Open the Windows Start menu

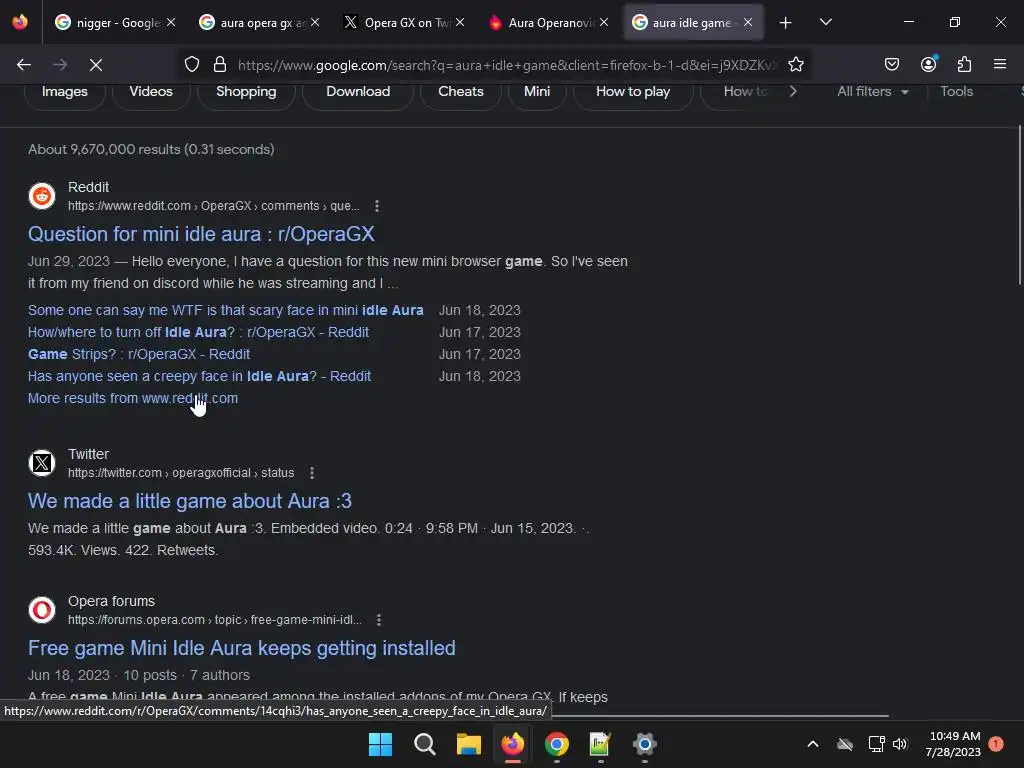380,744
